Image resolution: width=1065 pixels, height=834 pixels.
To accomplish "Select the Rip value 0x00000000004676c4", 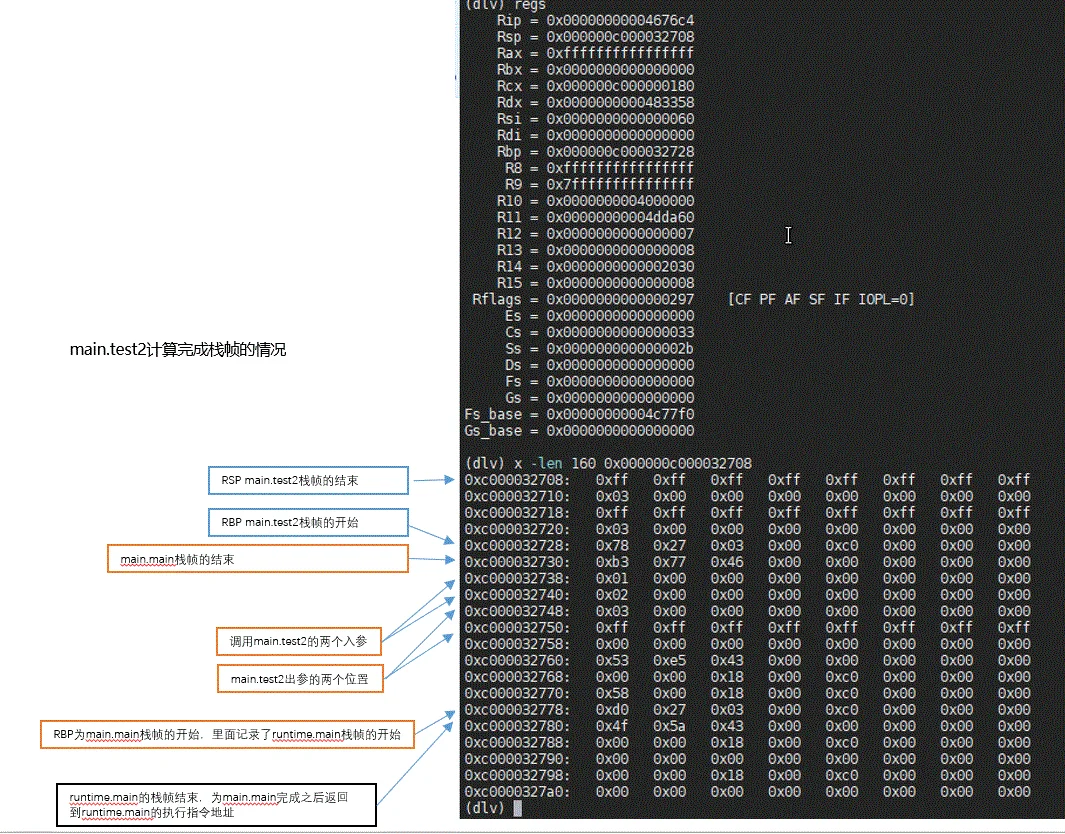I will click(620, 20).
